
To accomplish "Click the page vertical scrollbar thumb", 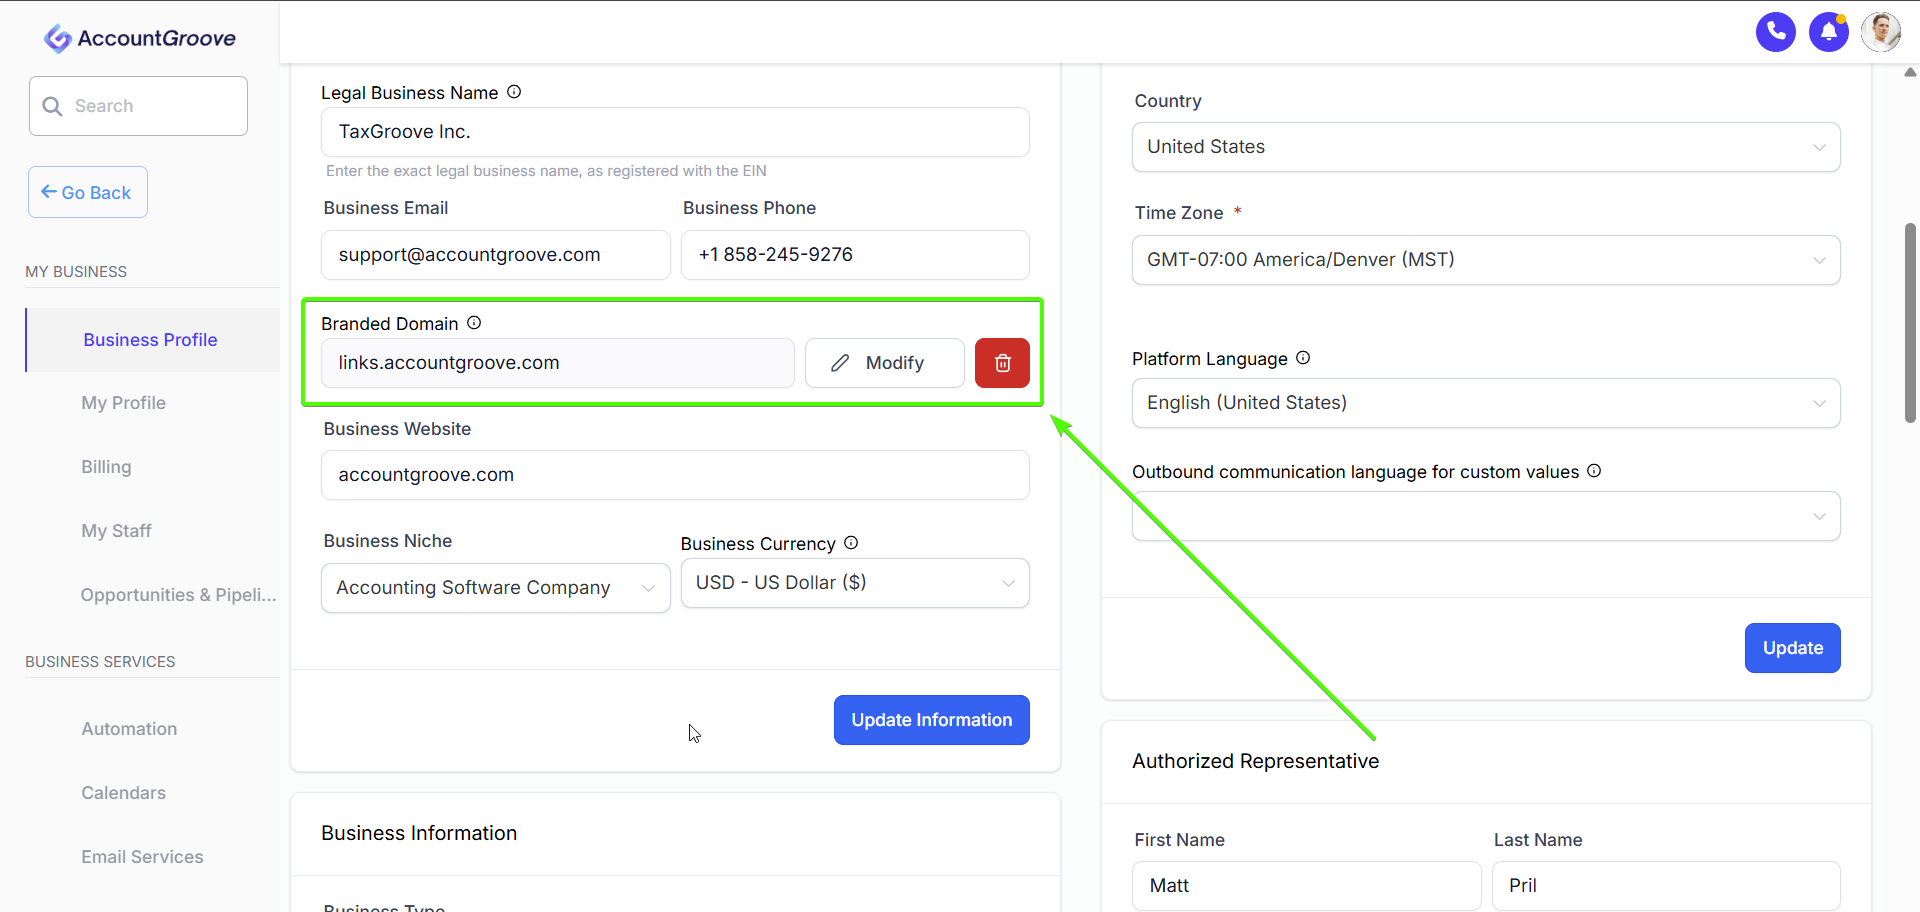I will (1910, 323).
